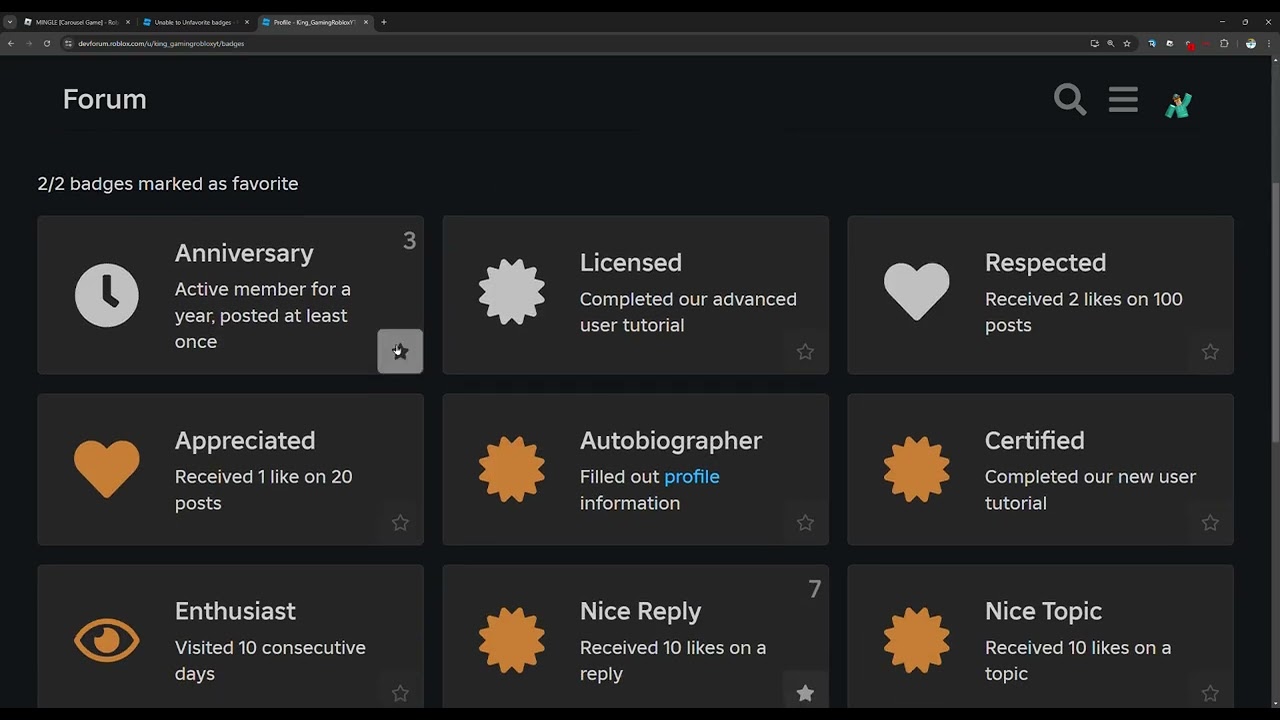Expand the browser tab search dropdown
The image size is (1280, 720).
click(x=10, y=22)
